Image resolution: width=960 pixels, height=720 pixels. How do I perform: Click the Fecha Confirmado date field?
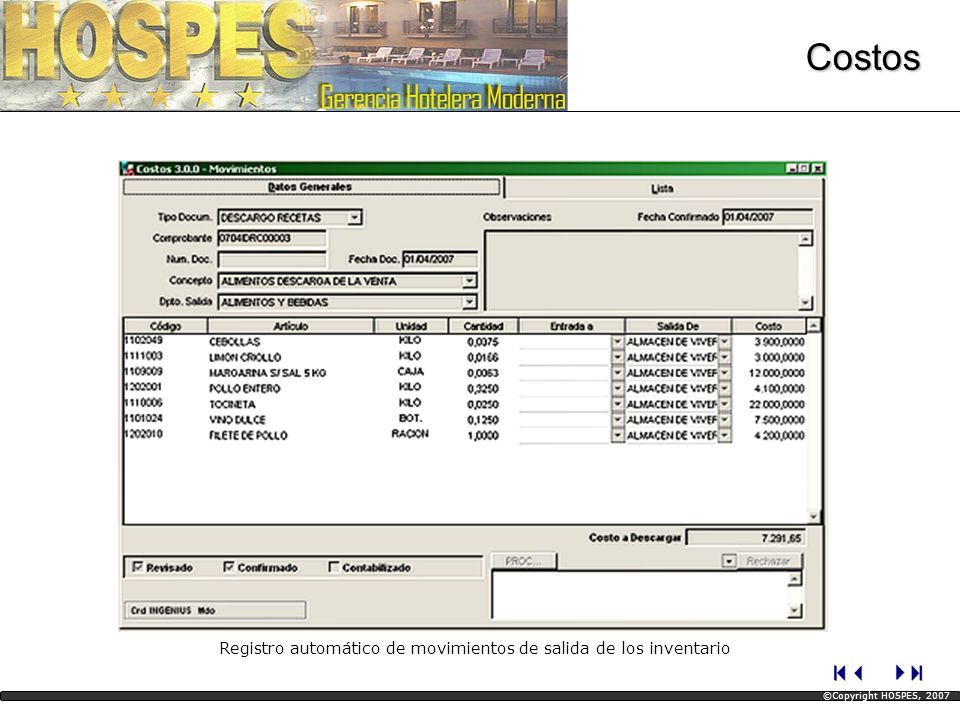tap(768, 217)
